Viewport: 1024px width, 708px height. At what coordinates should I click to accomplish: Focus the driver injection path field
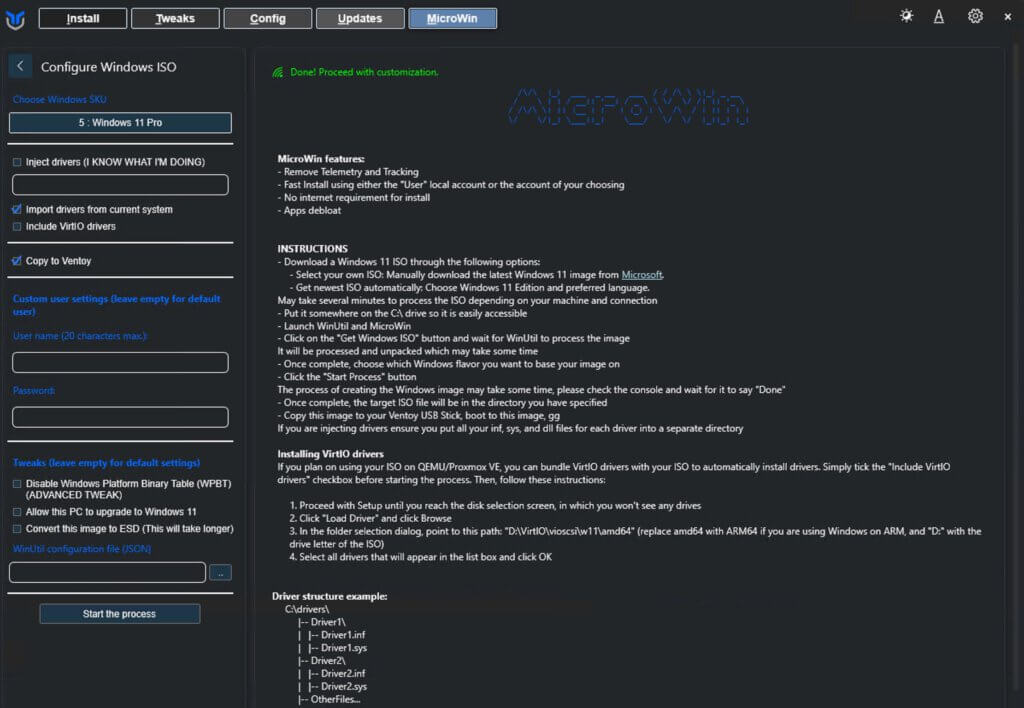pyautogui.click(x=120, y=185)
